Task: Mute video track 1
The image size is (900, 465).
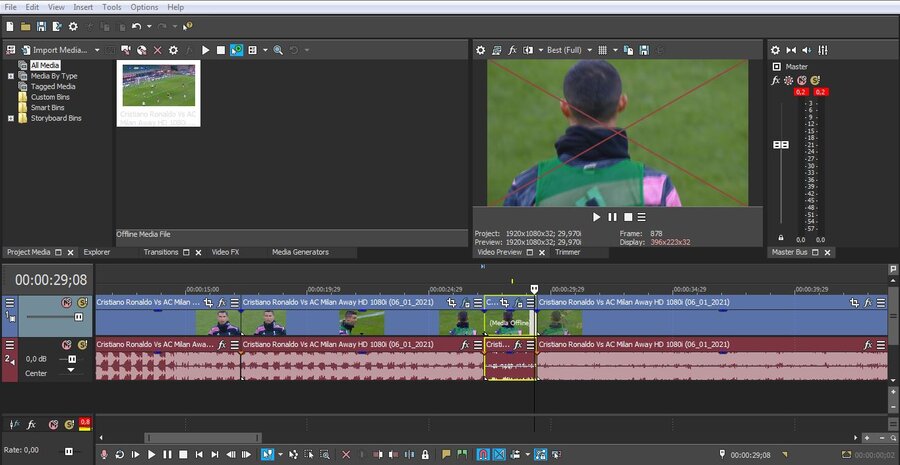Action: click(67, 303)
